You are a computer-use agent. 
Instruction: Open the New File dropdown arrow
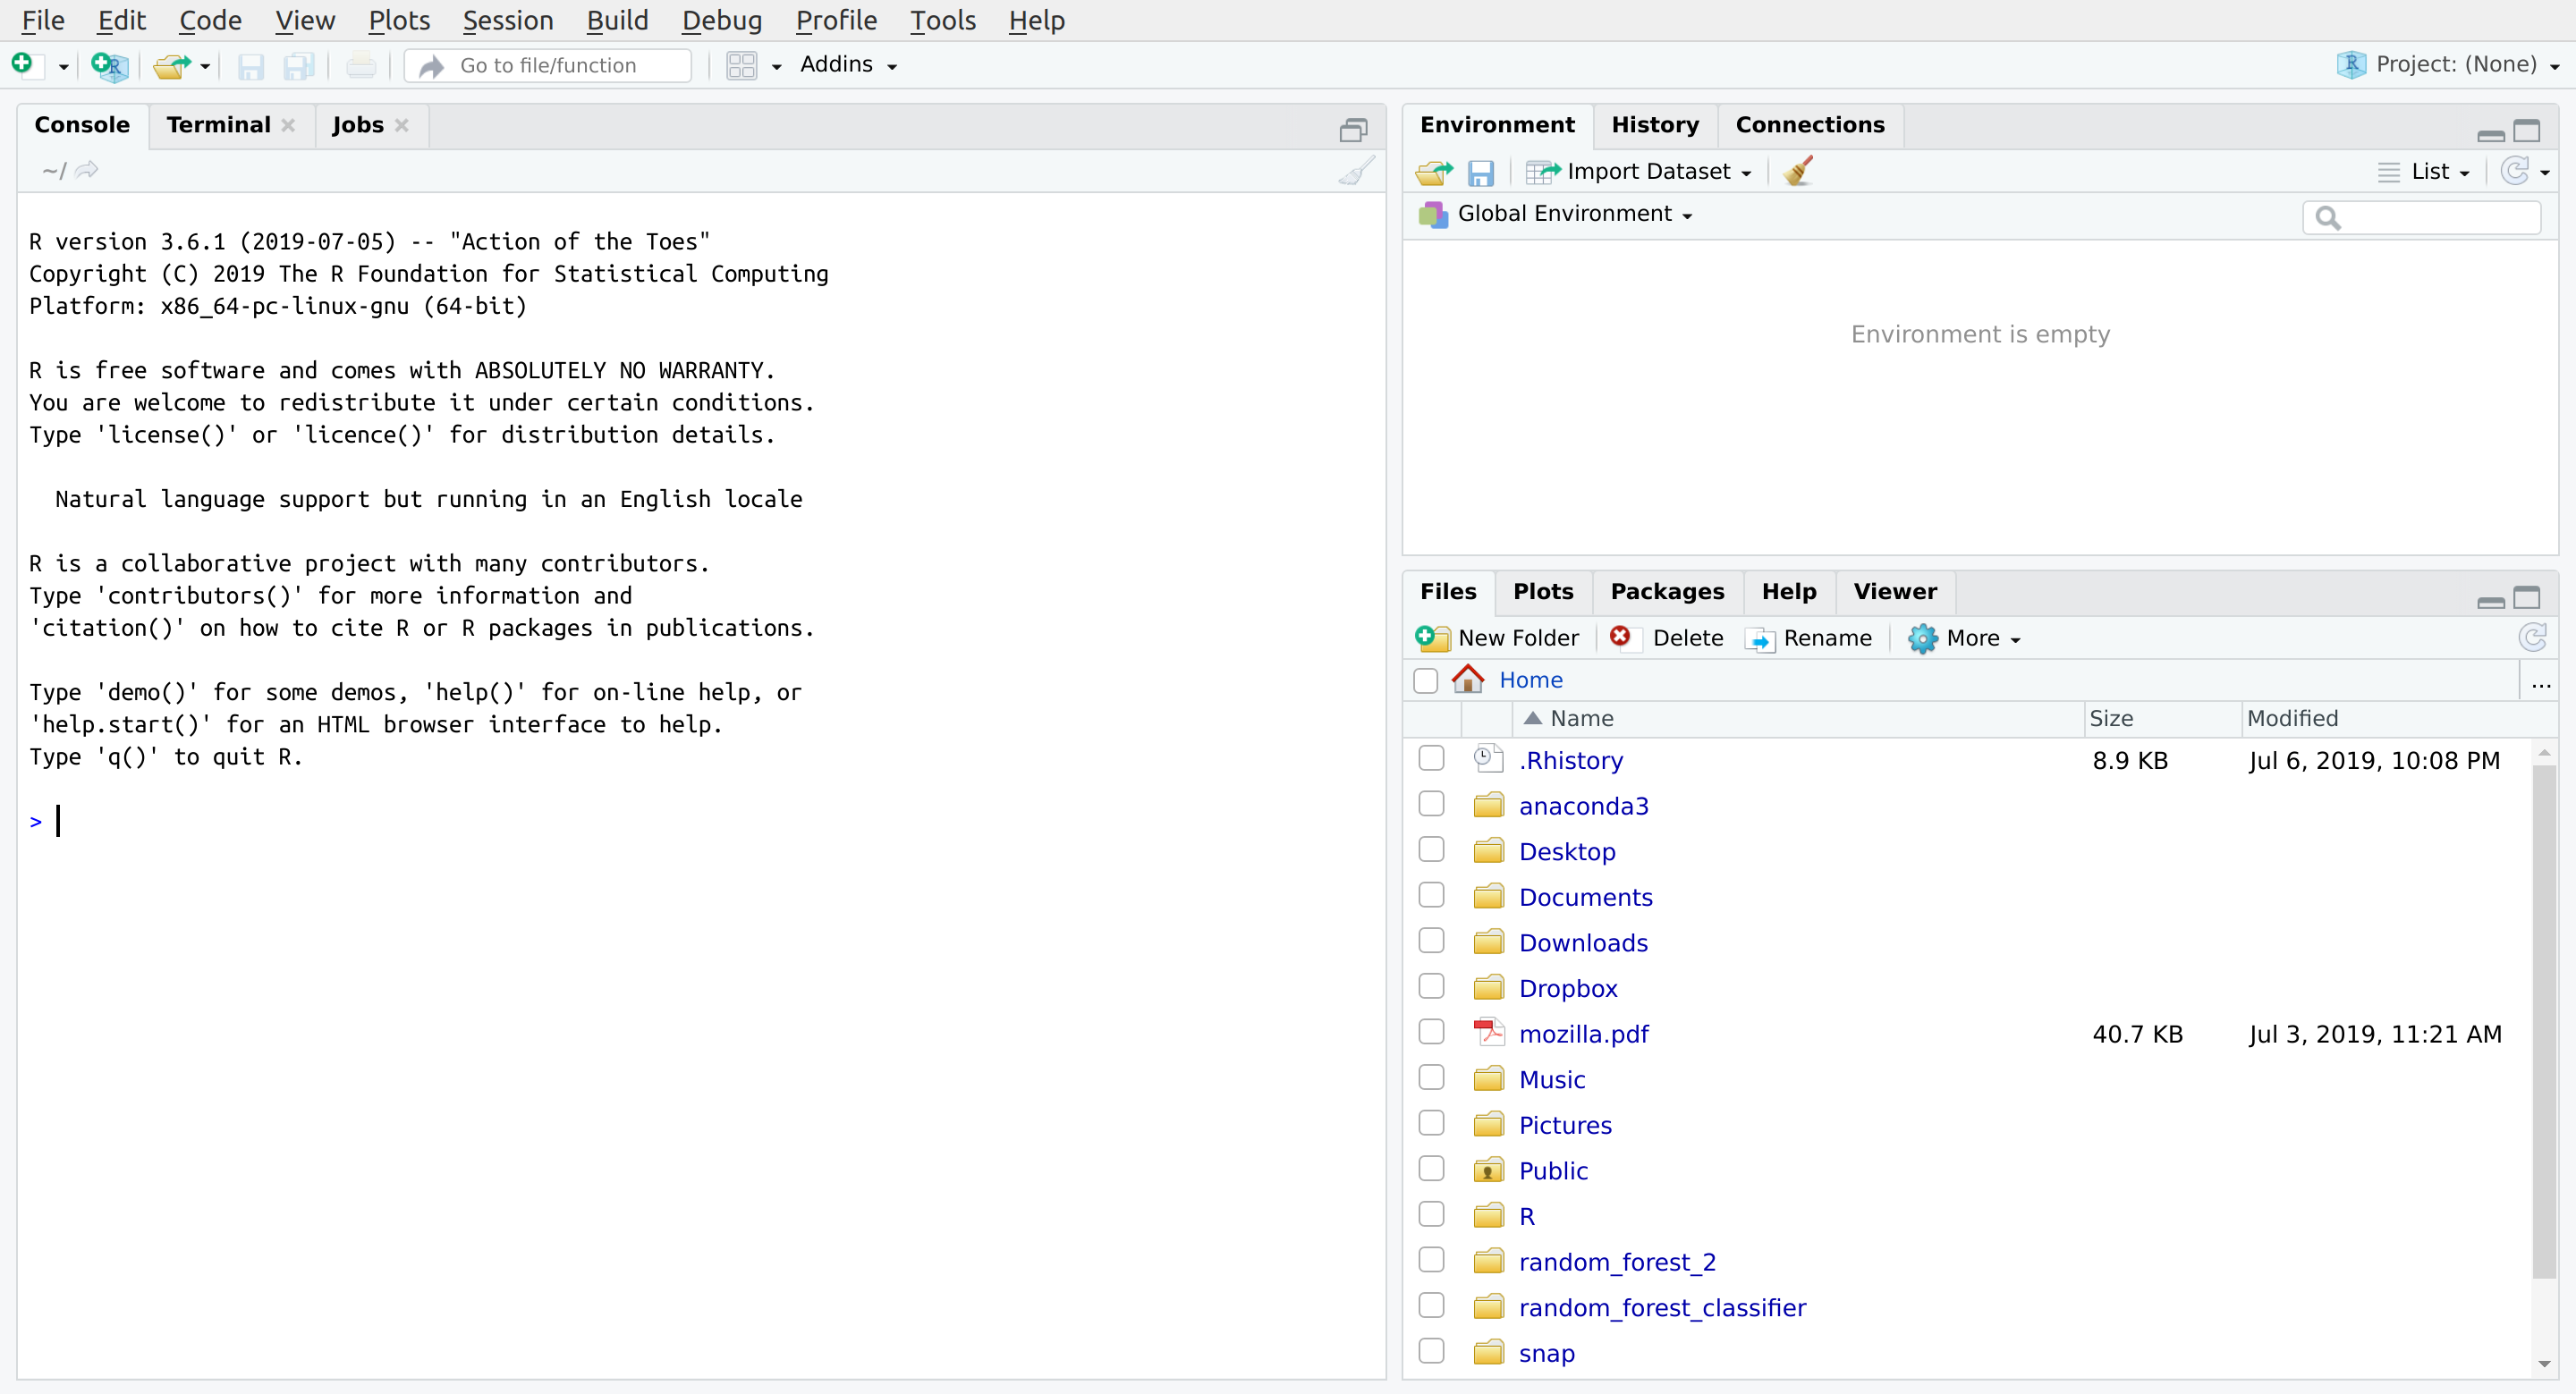click(63, 67)
